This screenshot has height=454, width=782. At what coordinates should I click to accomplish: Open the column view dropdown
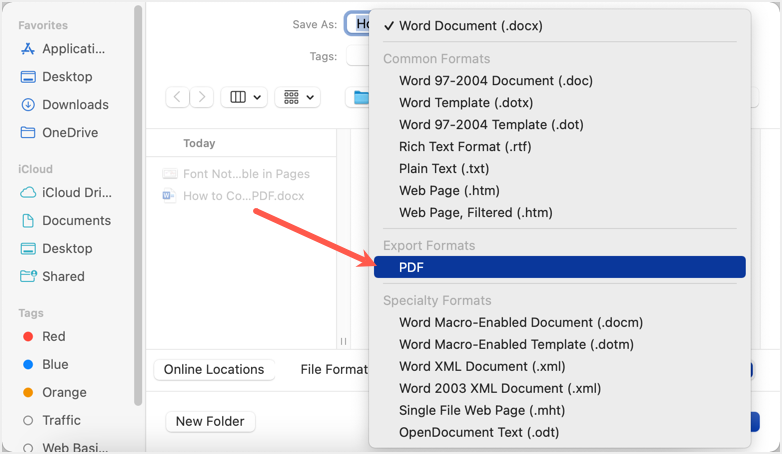point(244,97)
